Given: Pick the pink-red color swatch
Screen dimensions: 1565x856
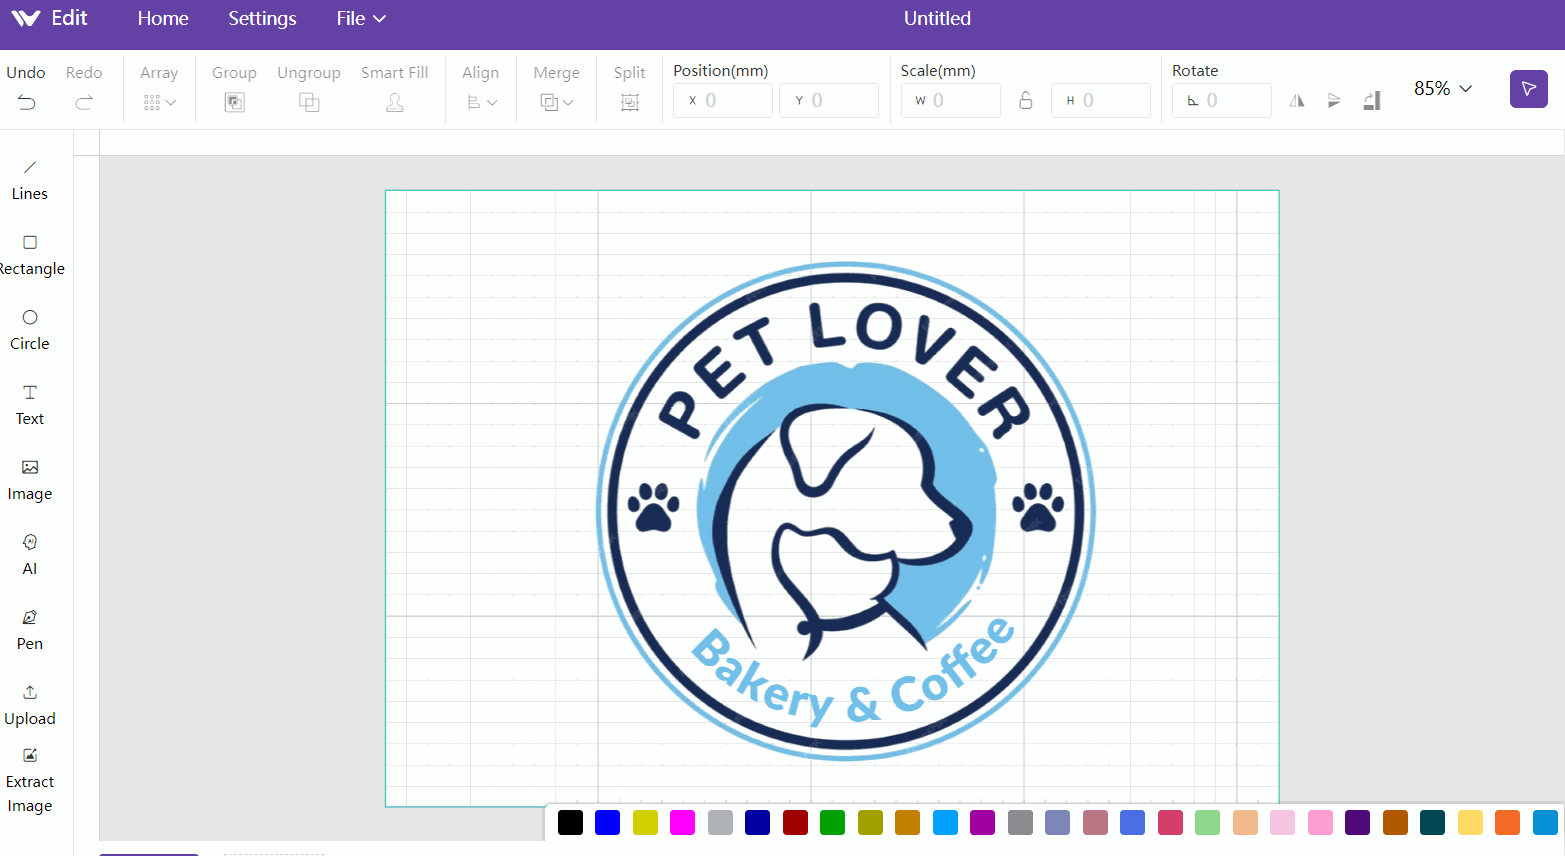Looking at the screenshot, I should point(1170,822).
